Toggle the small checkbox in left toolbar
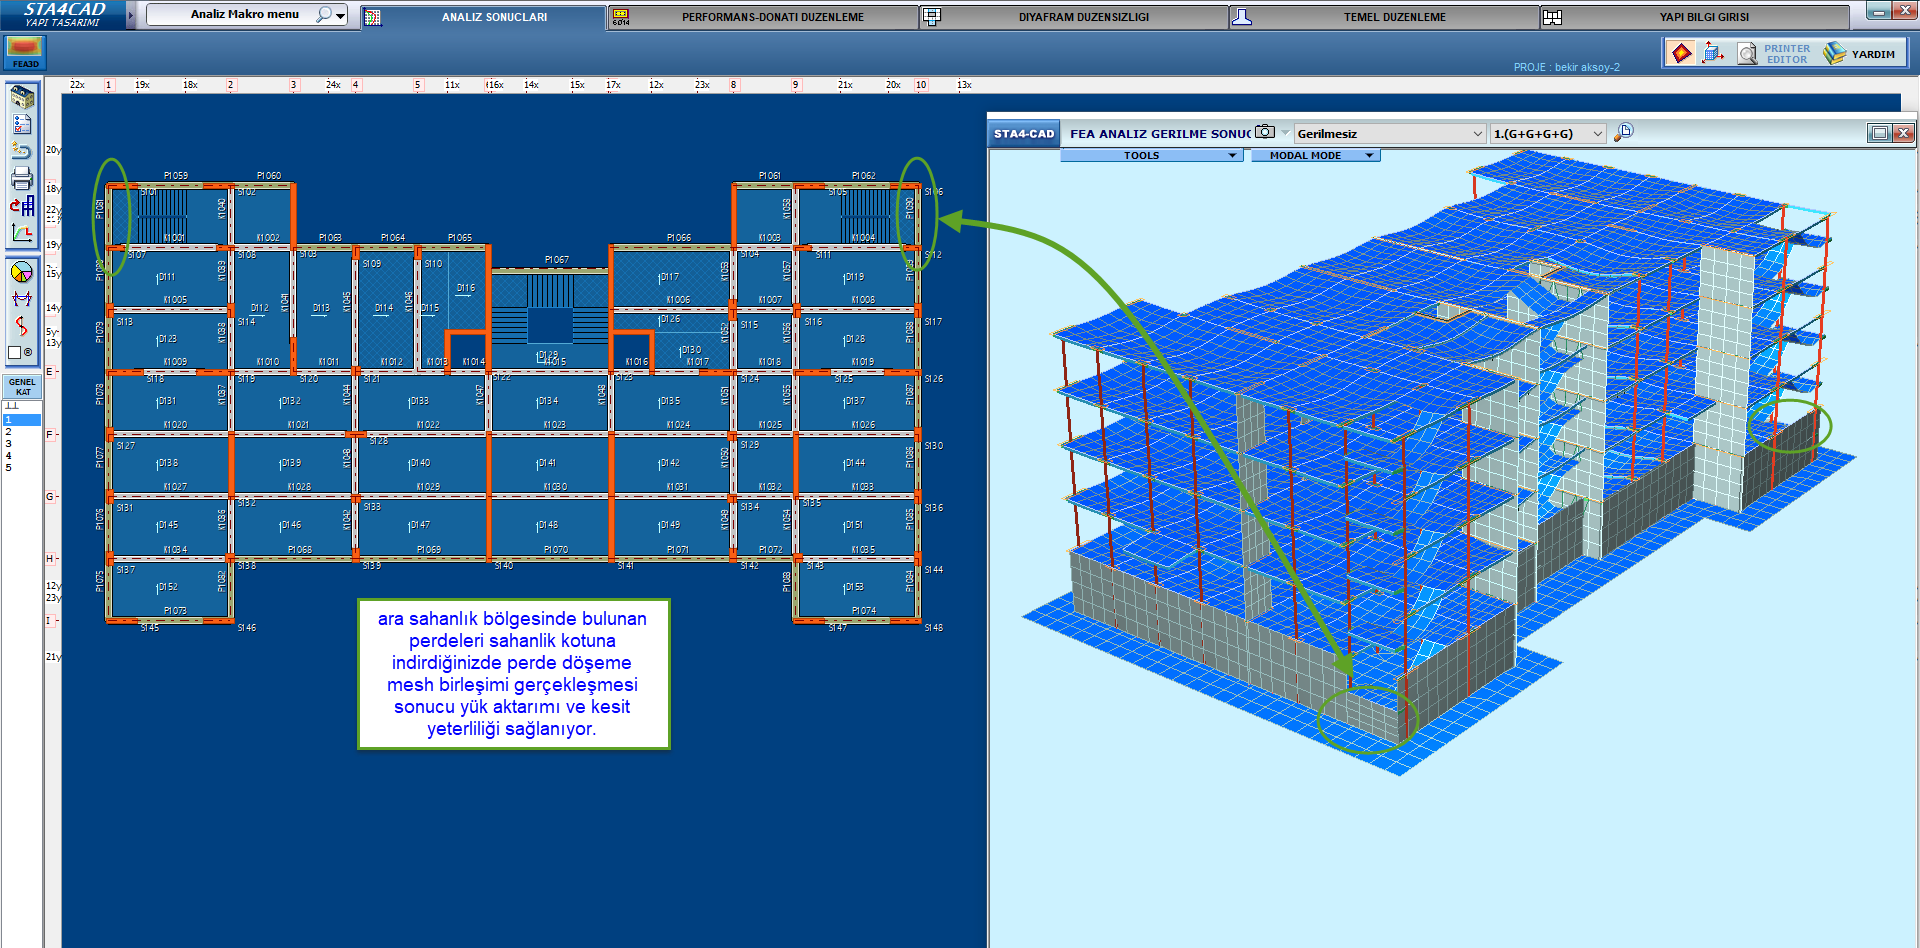 tap(15, 353)
